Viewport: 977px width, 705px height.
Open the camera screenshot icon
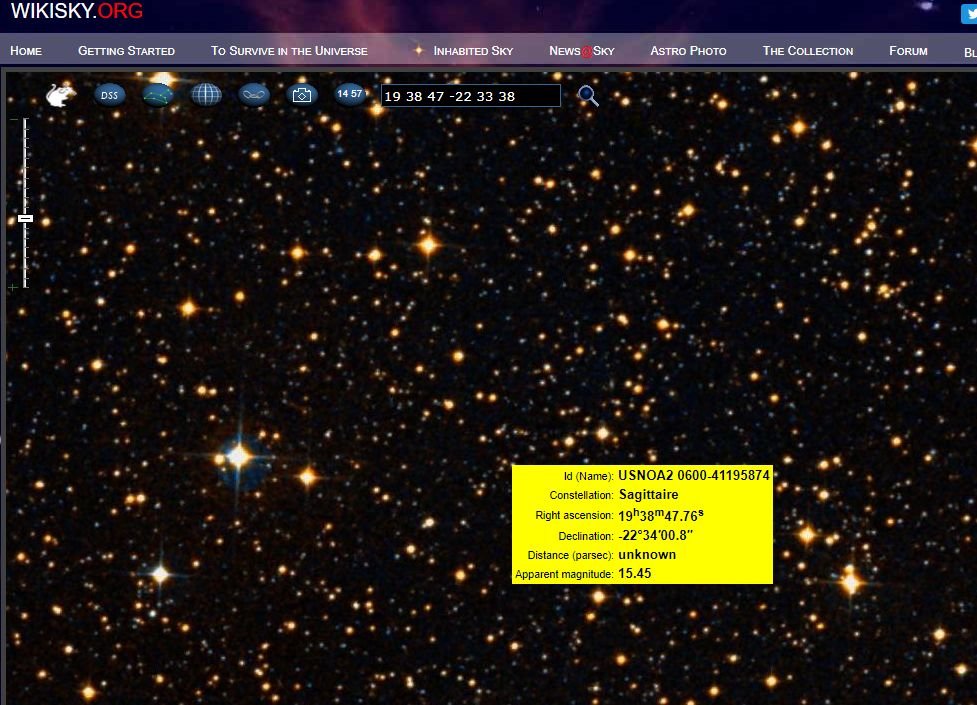point(302,95)
